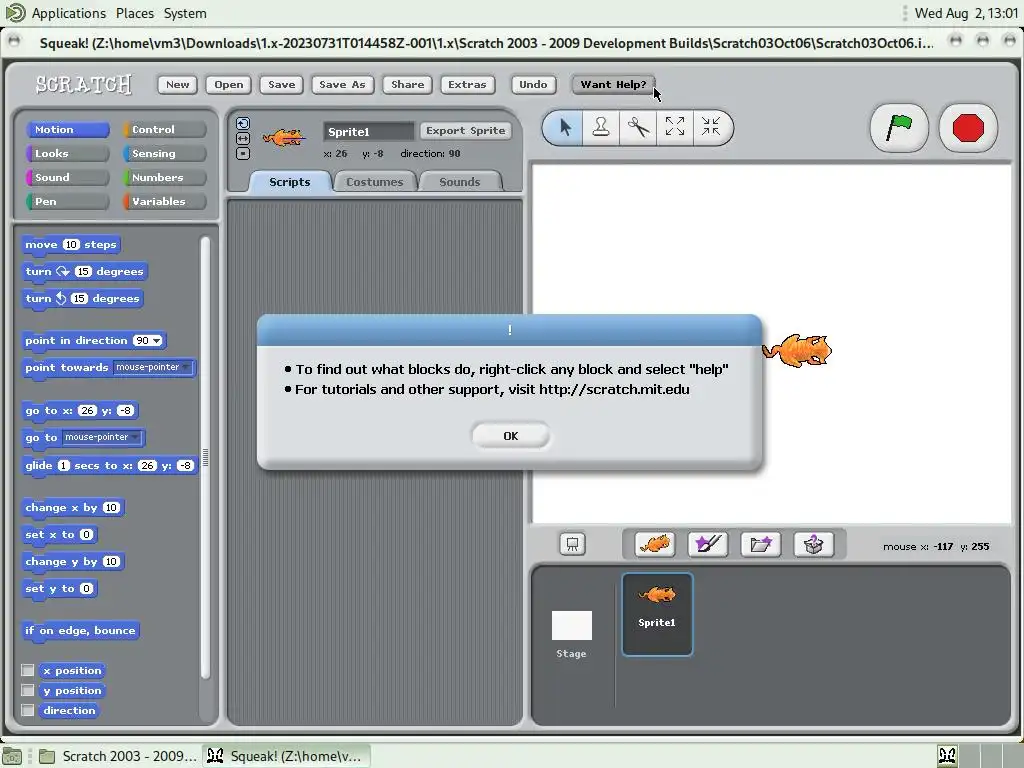Image resolution: width=1024 pixels, height=768 pixels.
Task: Open the System menu
Action: [x=185, y=13]
